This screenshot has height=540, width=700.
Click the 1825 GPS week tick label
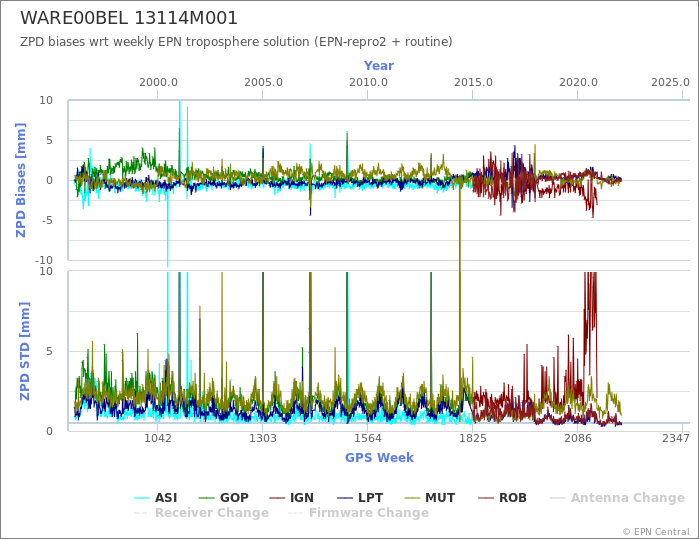point(473,438)
